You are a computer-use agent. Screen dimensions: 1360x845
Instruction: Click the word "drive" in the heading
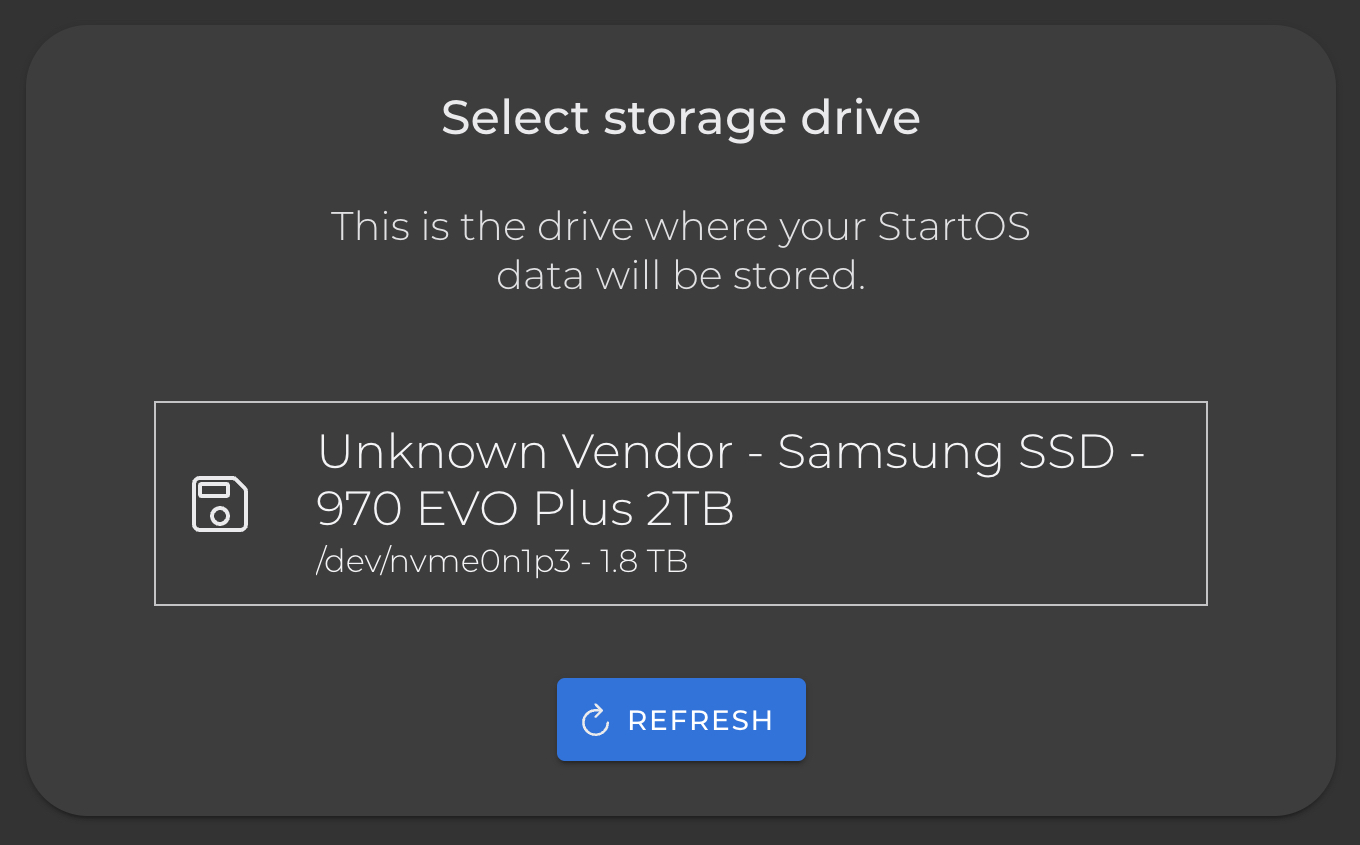[x=860, y=118]
